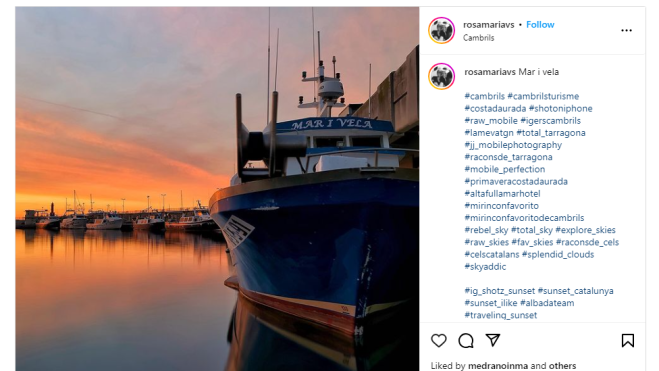The width and height of the screenshot is (659, 371).
Task: Click the Mar i Vela boat photo
Action: (x=217, y=189)
